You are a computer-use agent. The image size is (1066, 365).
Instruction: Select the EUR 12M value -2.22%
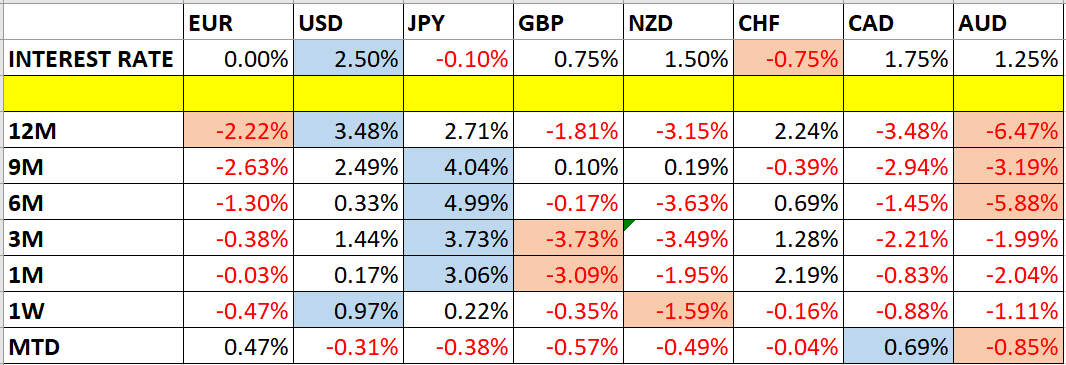237,131
